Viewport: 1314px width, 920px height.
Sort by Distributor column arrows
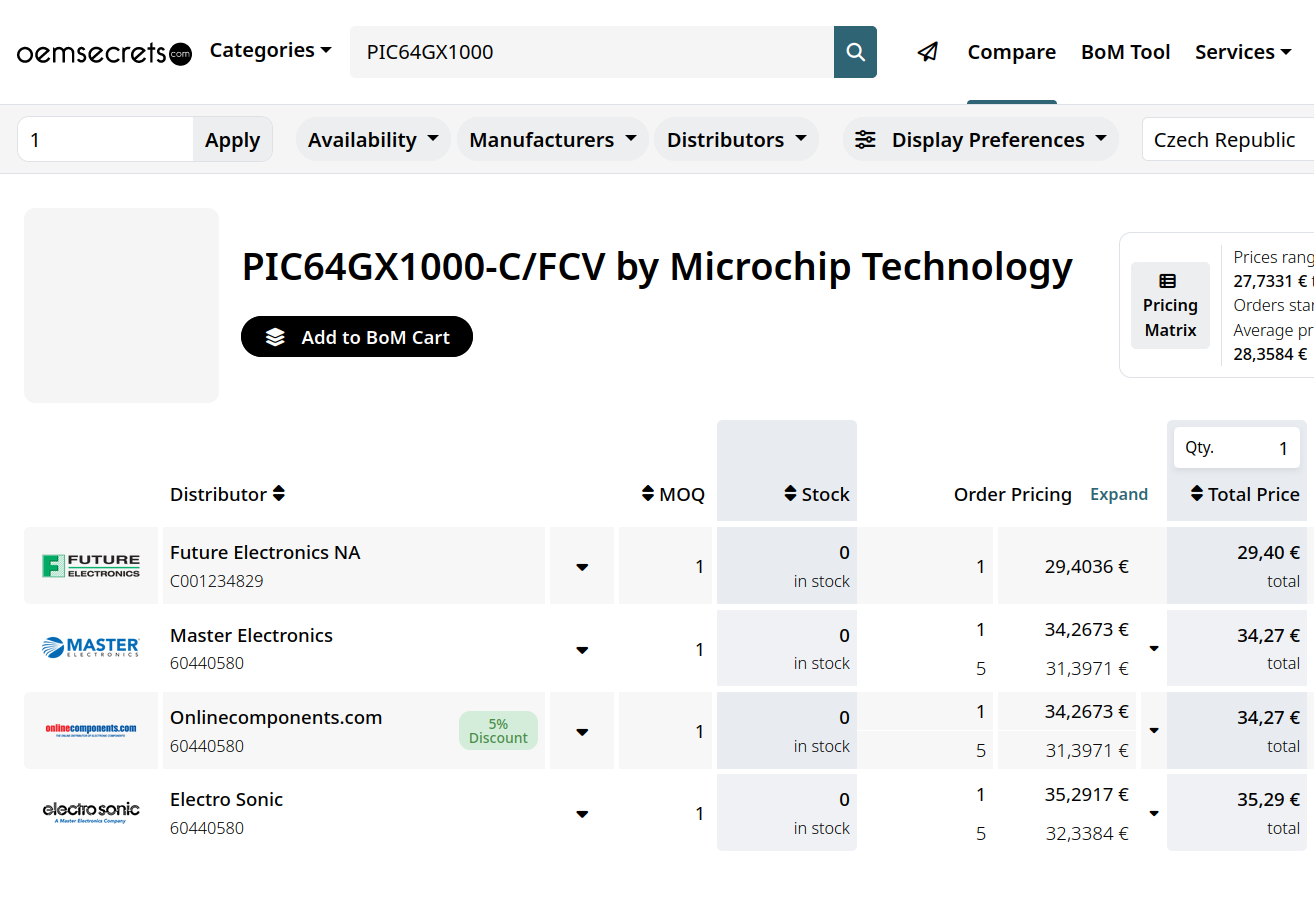[x=279, y=494]
